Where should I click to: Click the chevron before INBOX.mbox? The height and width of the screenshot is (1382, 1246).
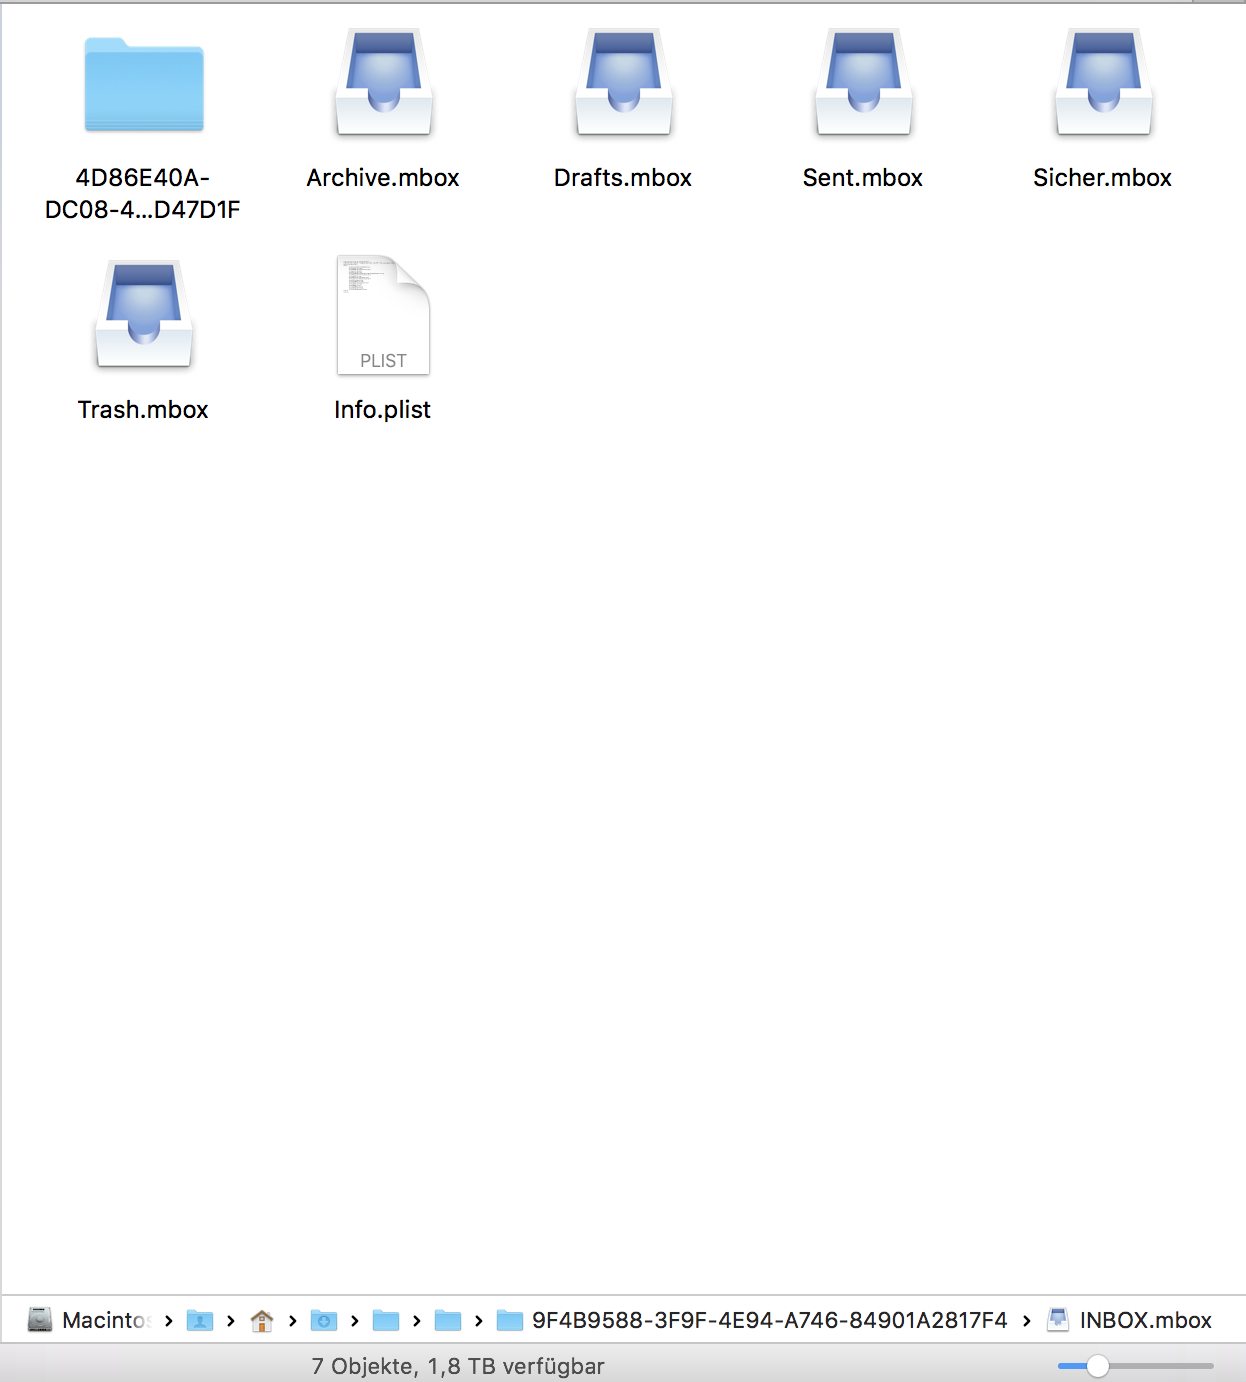pos(1028,1320)
